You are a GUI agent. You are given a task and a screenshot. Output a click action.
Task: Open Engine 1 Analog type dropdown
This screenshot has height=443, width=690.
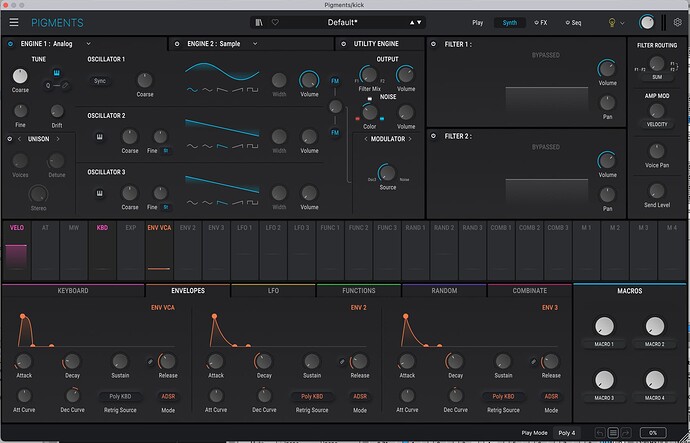[x=88, y=44]
